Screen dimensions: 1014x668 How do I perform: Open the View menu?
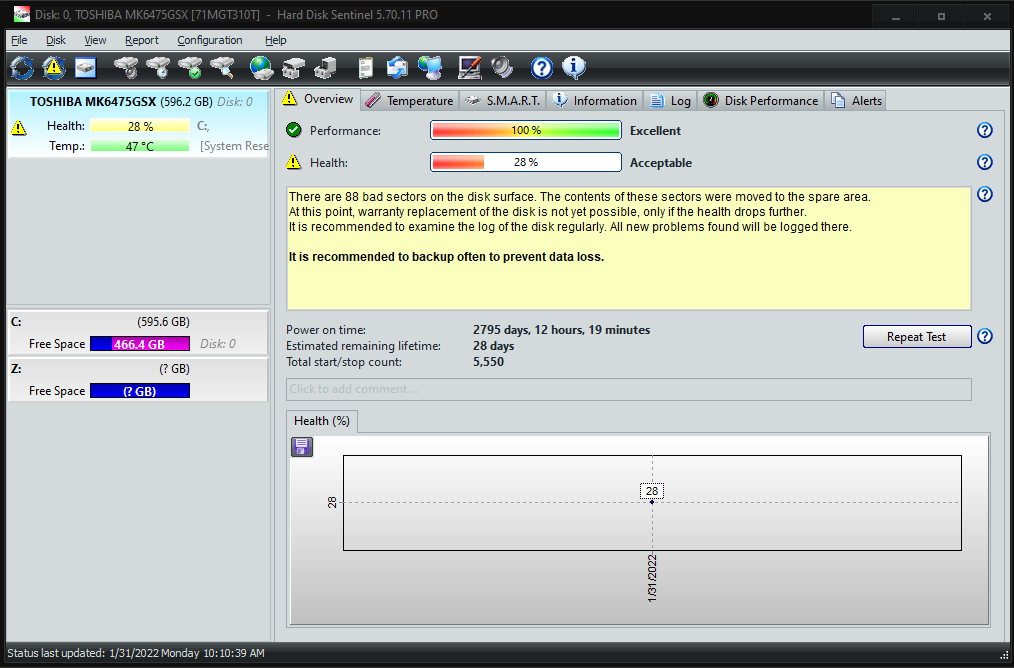click(95, 40)
